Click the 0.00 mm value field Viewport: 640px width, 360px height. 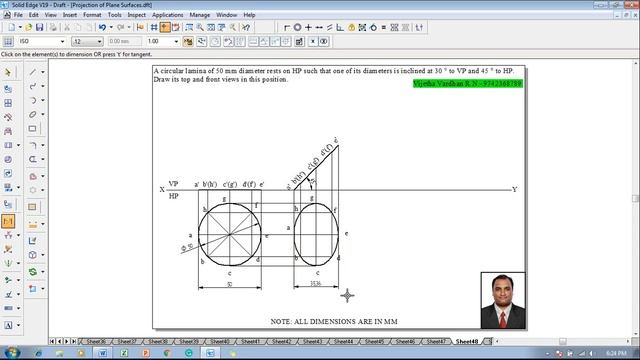point(124,41)
